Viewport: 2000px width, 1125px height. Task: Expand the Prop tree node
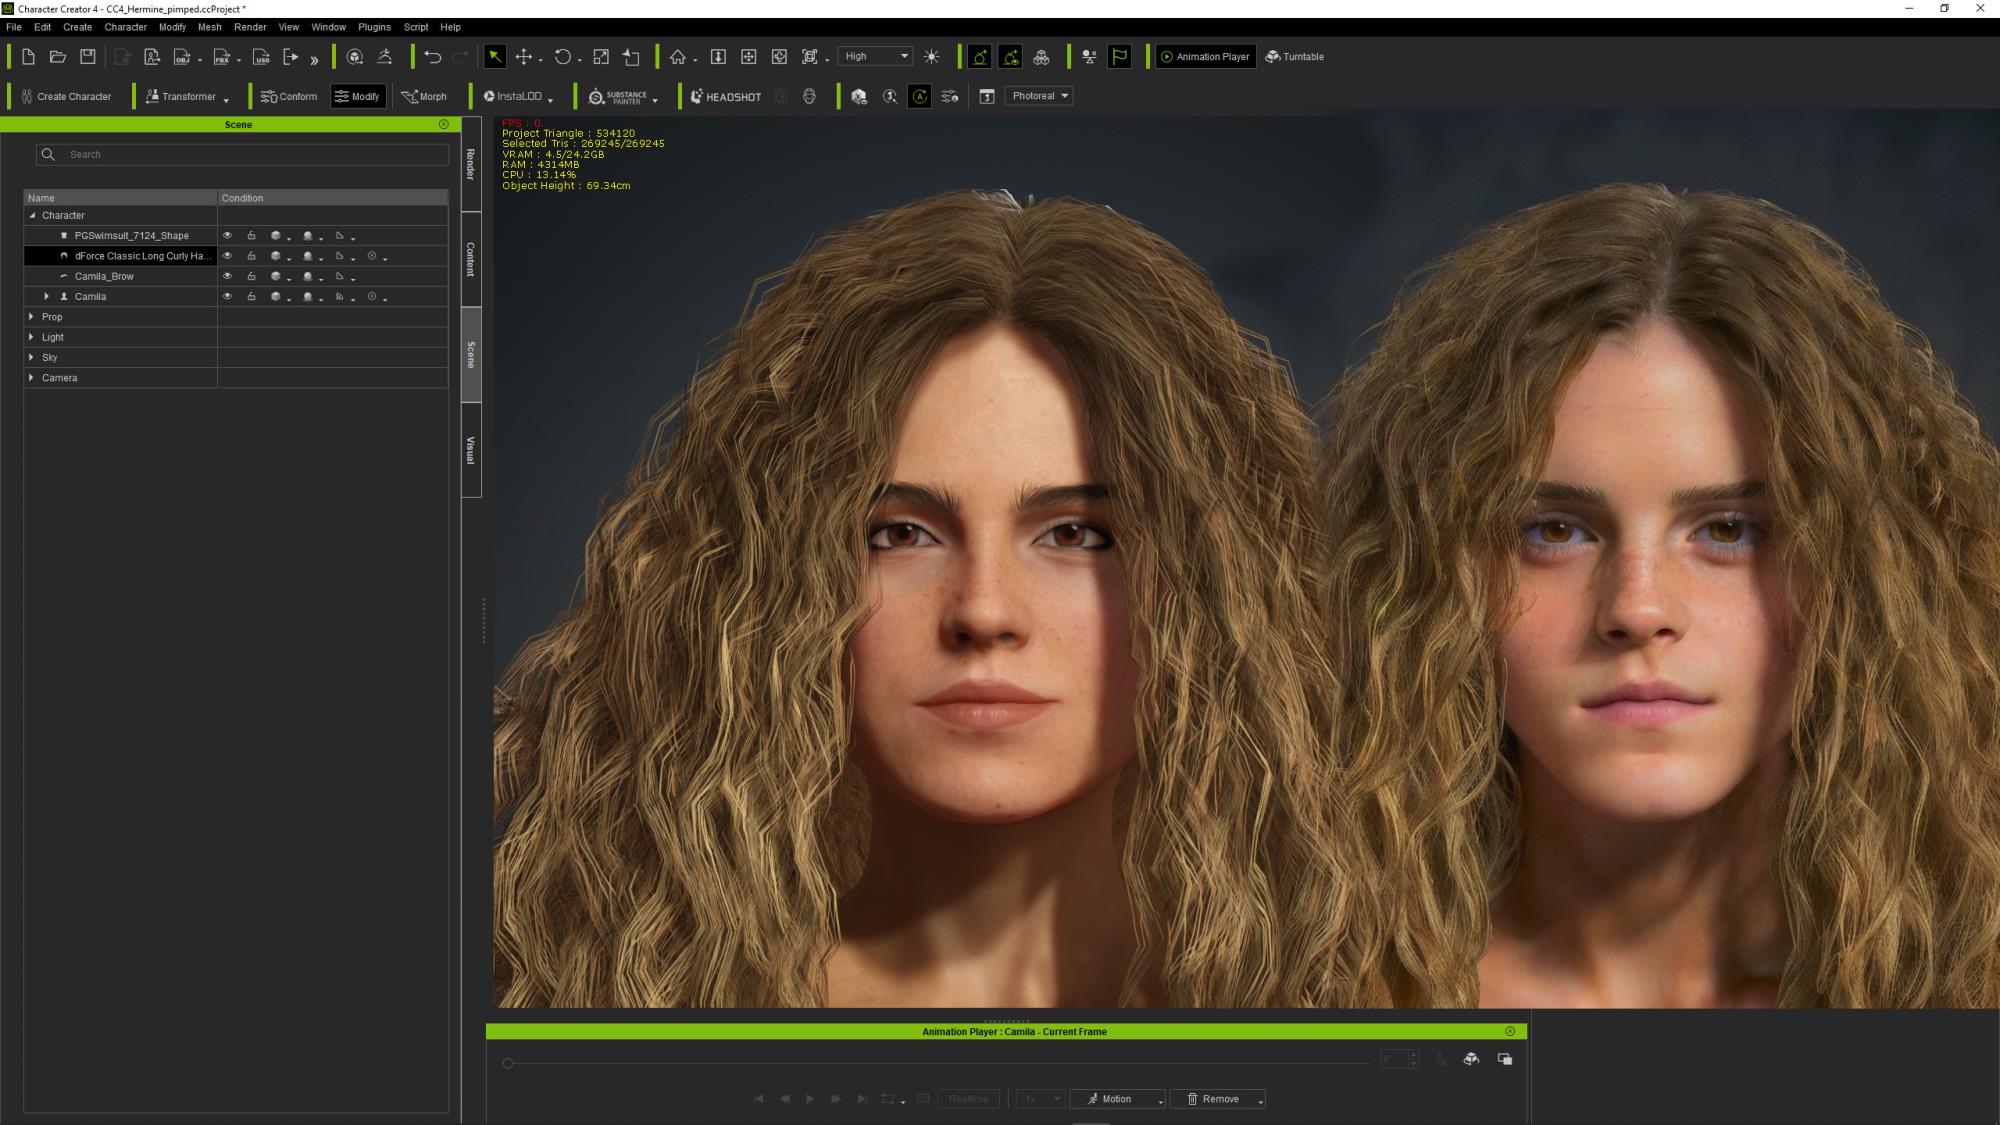click(x=32, y=317)
